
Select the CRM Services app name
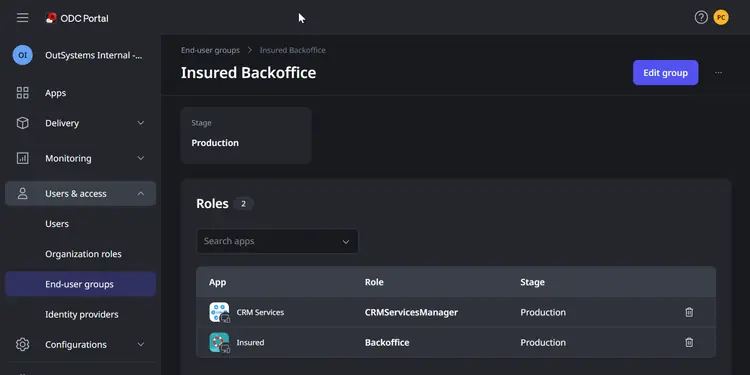(x=260, y=312)
